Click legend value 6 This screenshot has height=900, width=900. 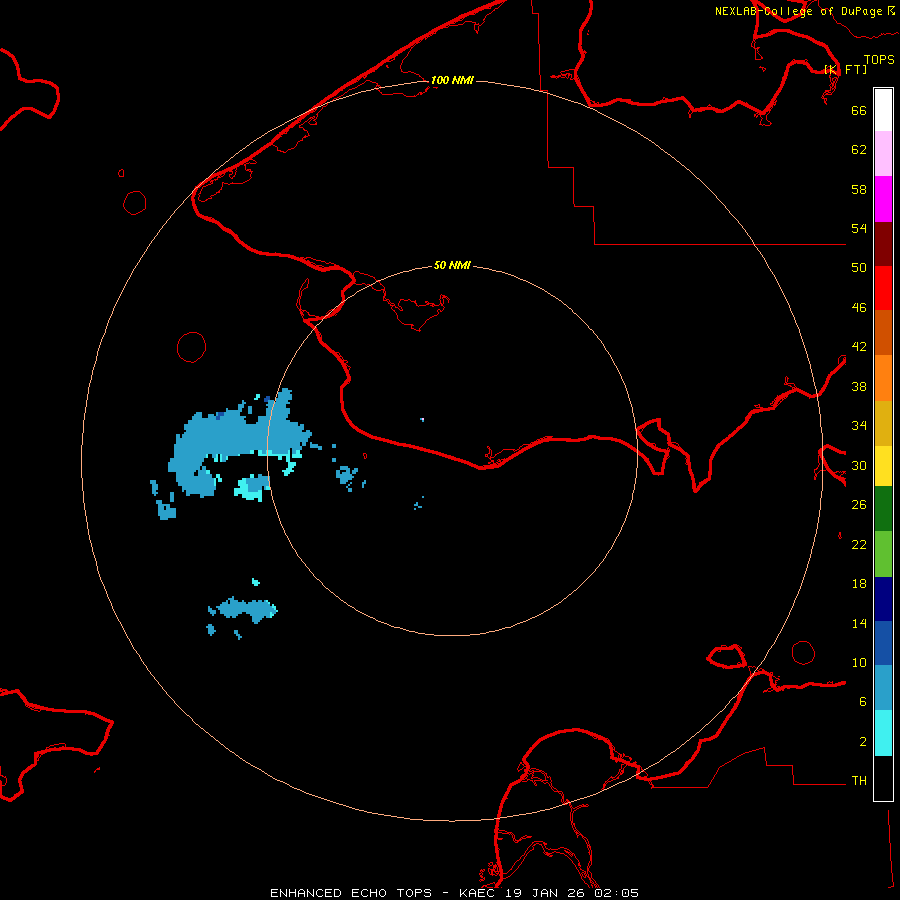[862, 702]
